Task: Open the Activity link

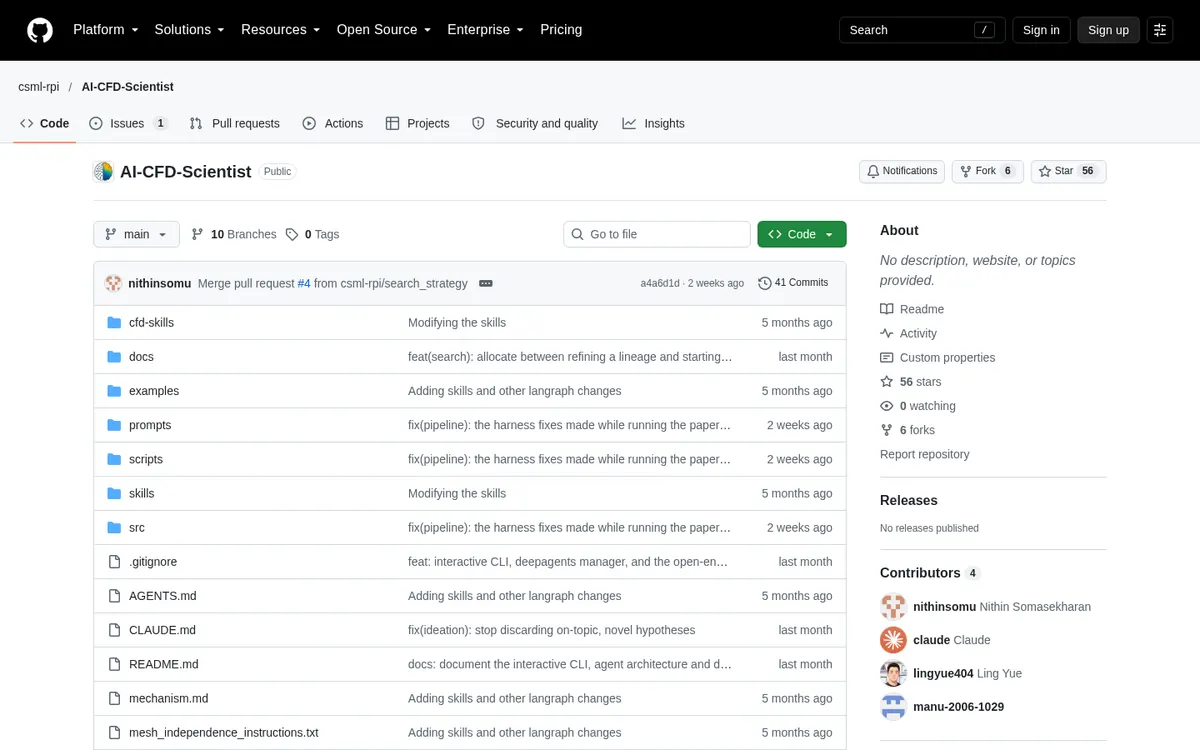Action: click(x=908, y=333)
